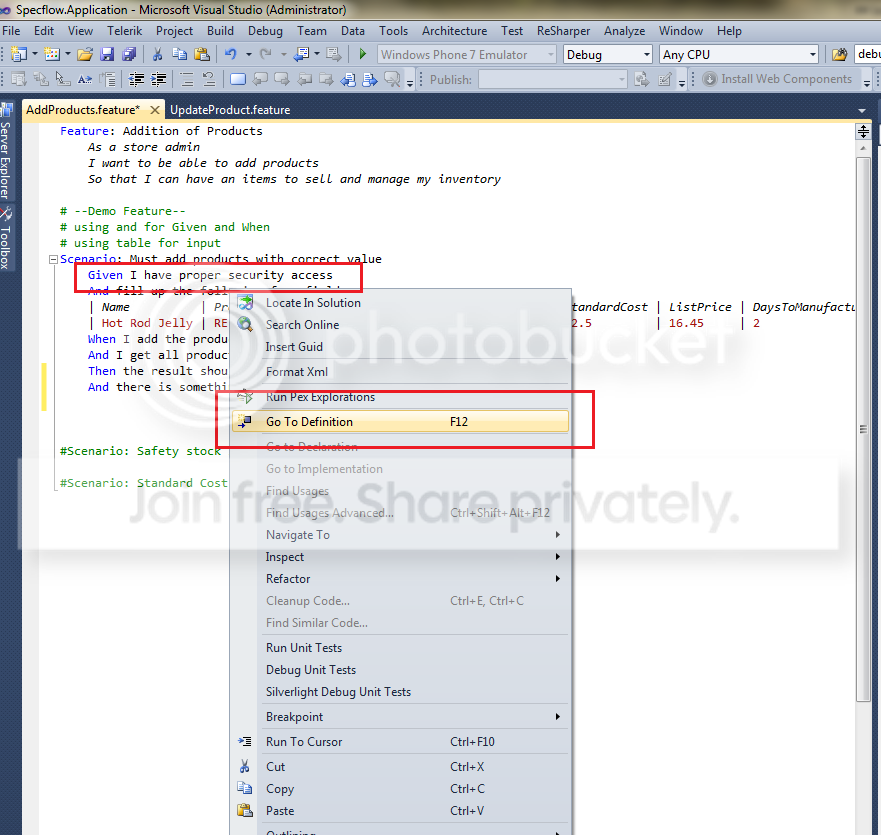Save the current file with the floppy icon
The image size is (881, 835).
[x=107, y=55]
